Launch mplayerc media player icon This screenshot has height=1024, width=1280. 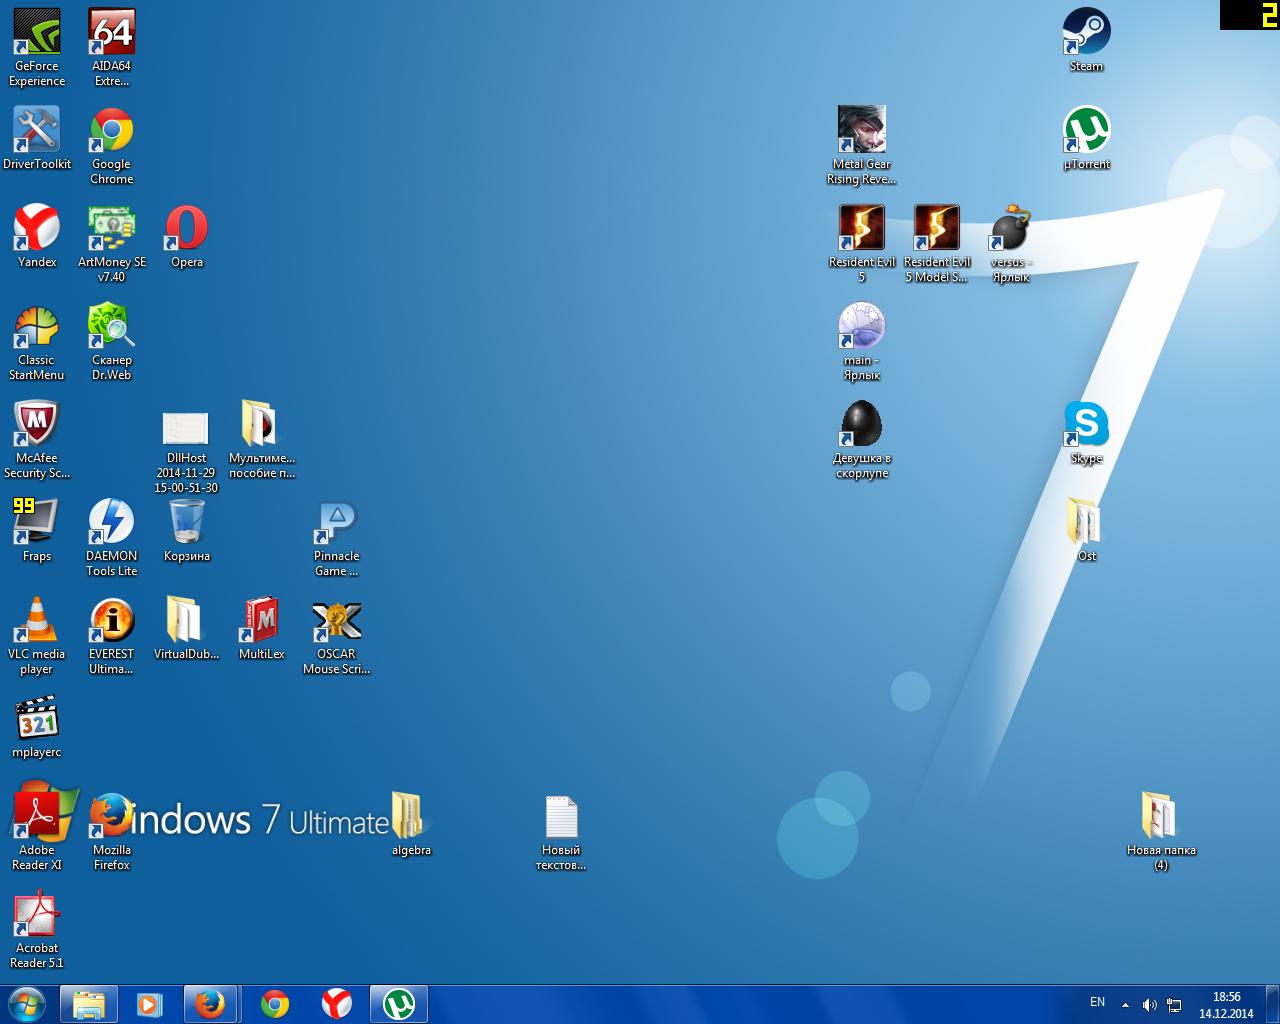point(37,726)
